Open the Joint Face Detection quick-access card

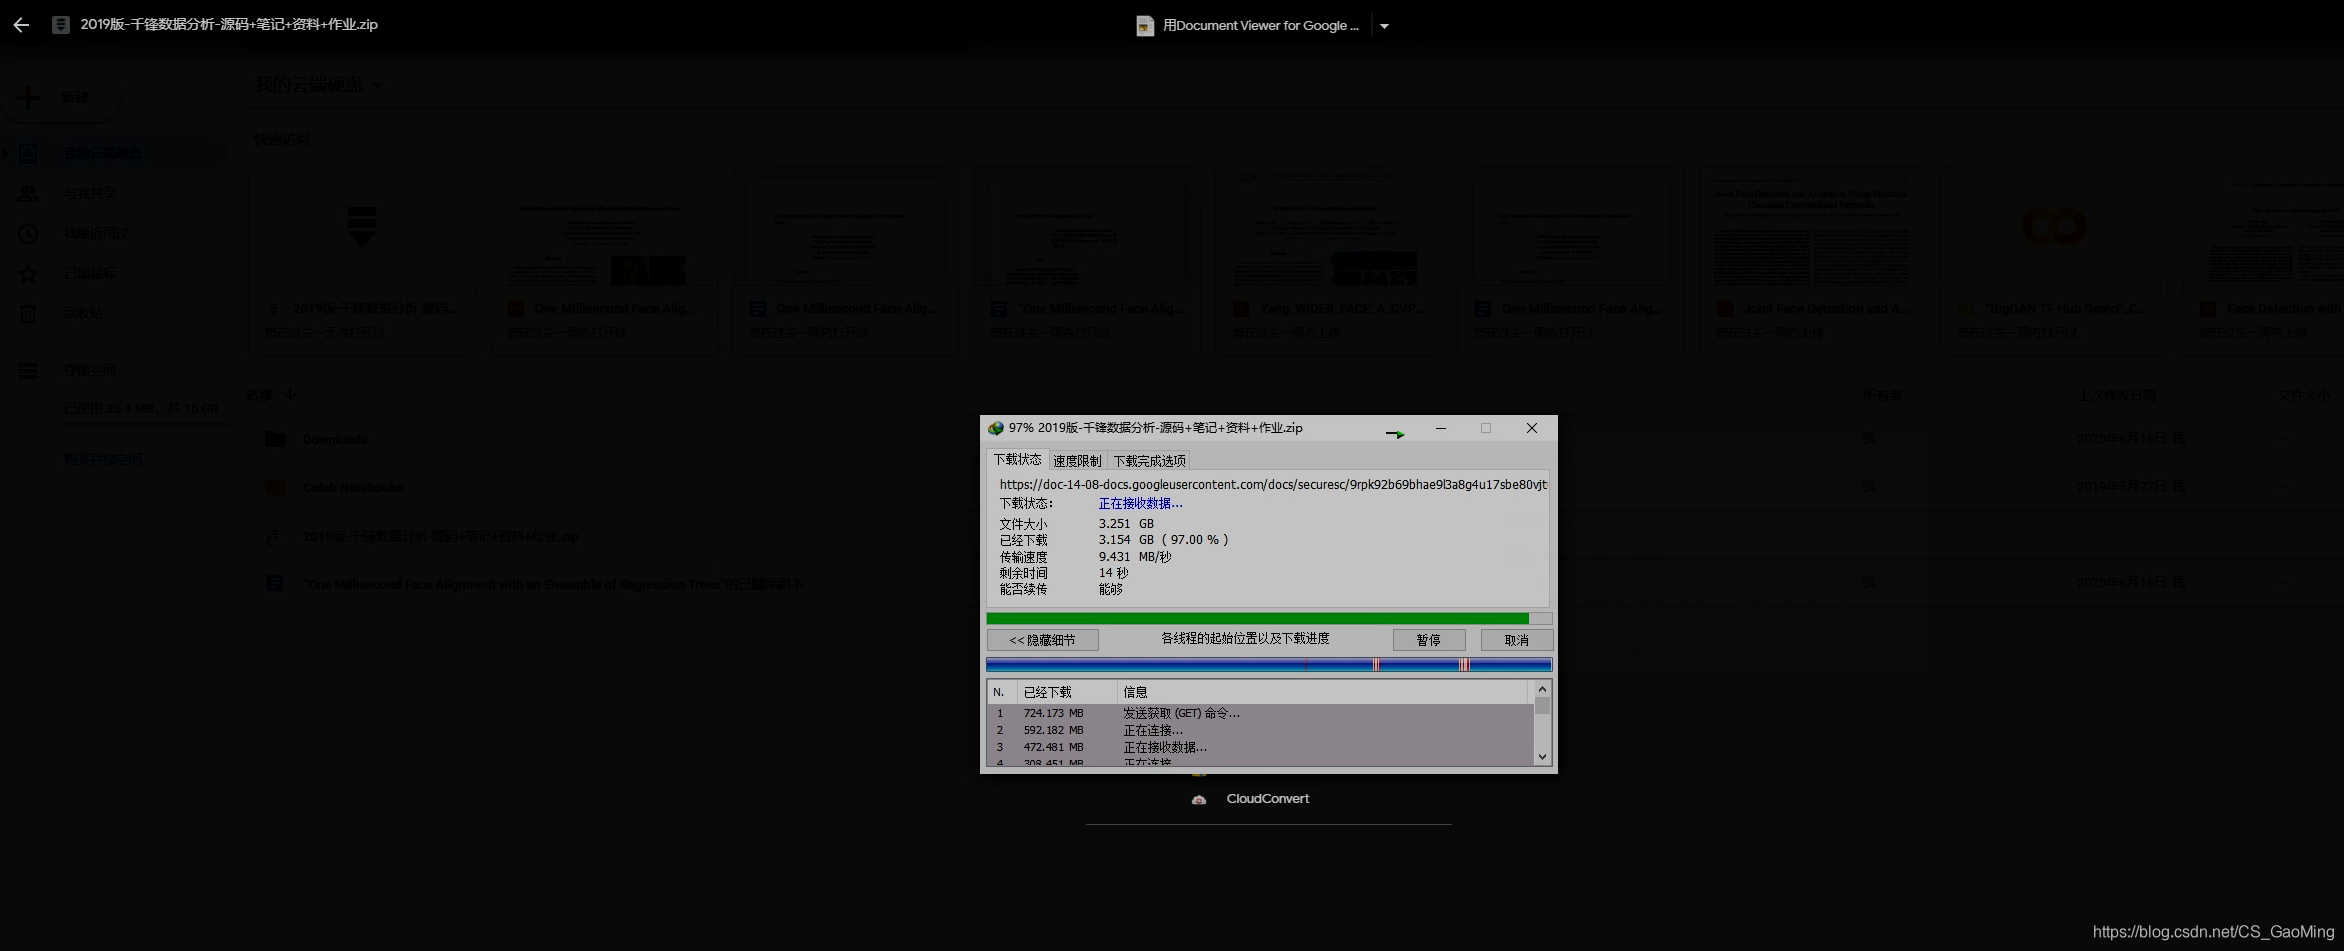(x=1812, y=261)
